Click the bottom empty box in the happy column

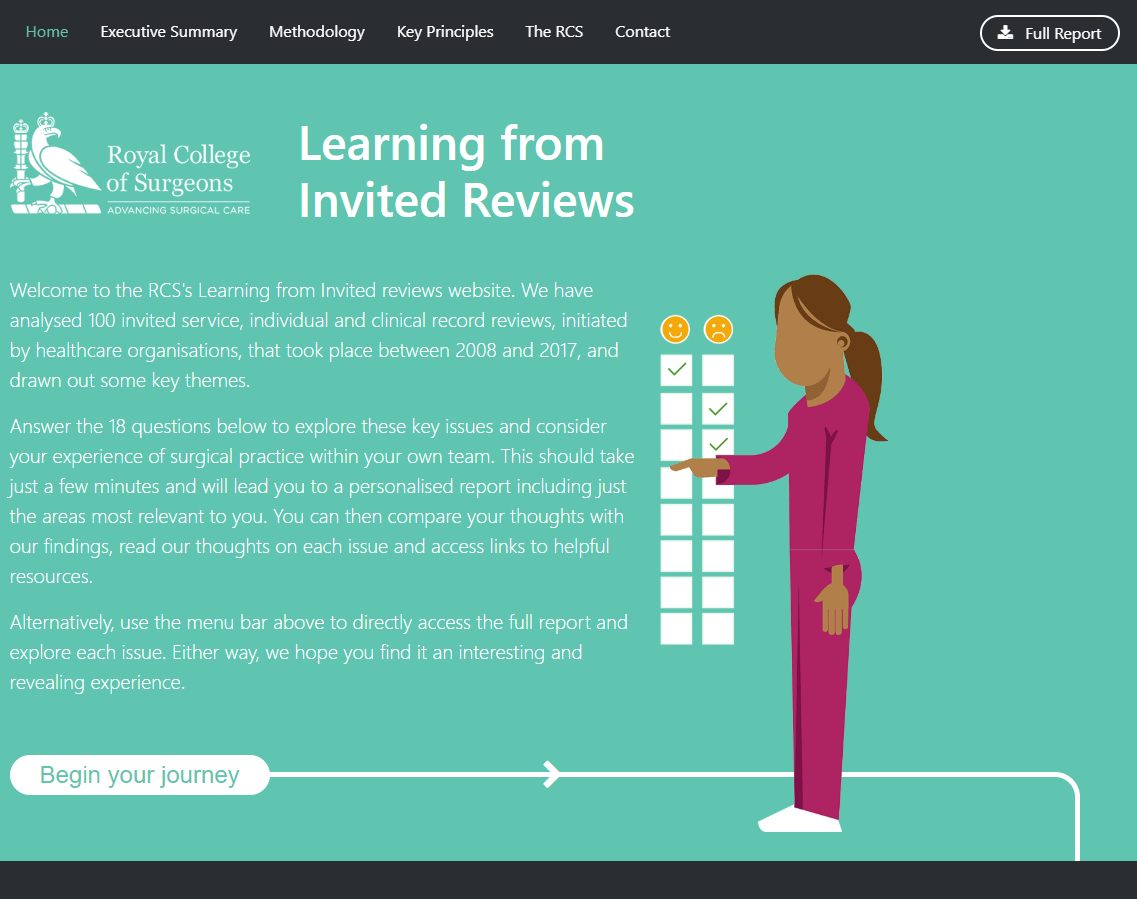coord(676,628)
